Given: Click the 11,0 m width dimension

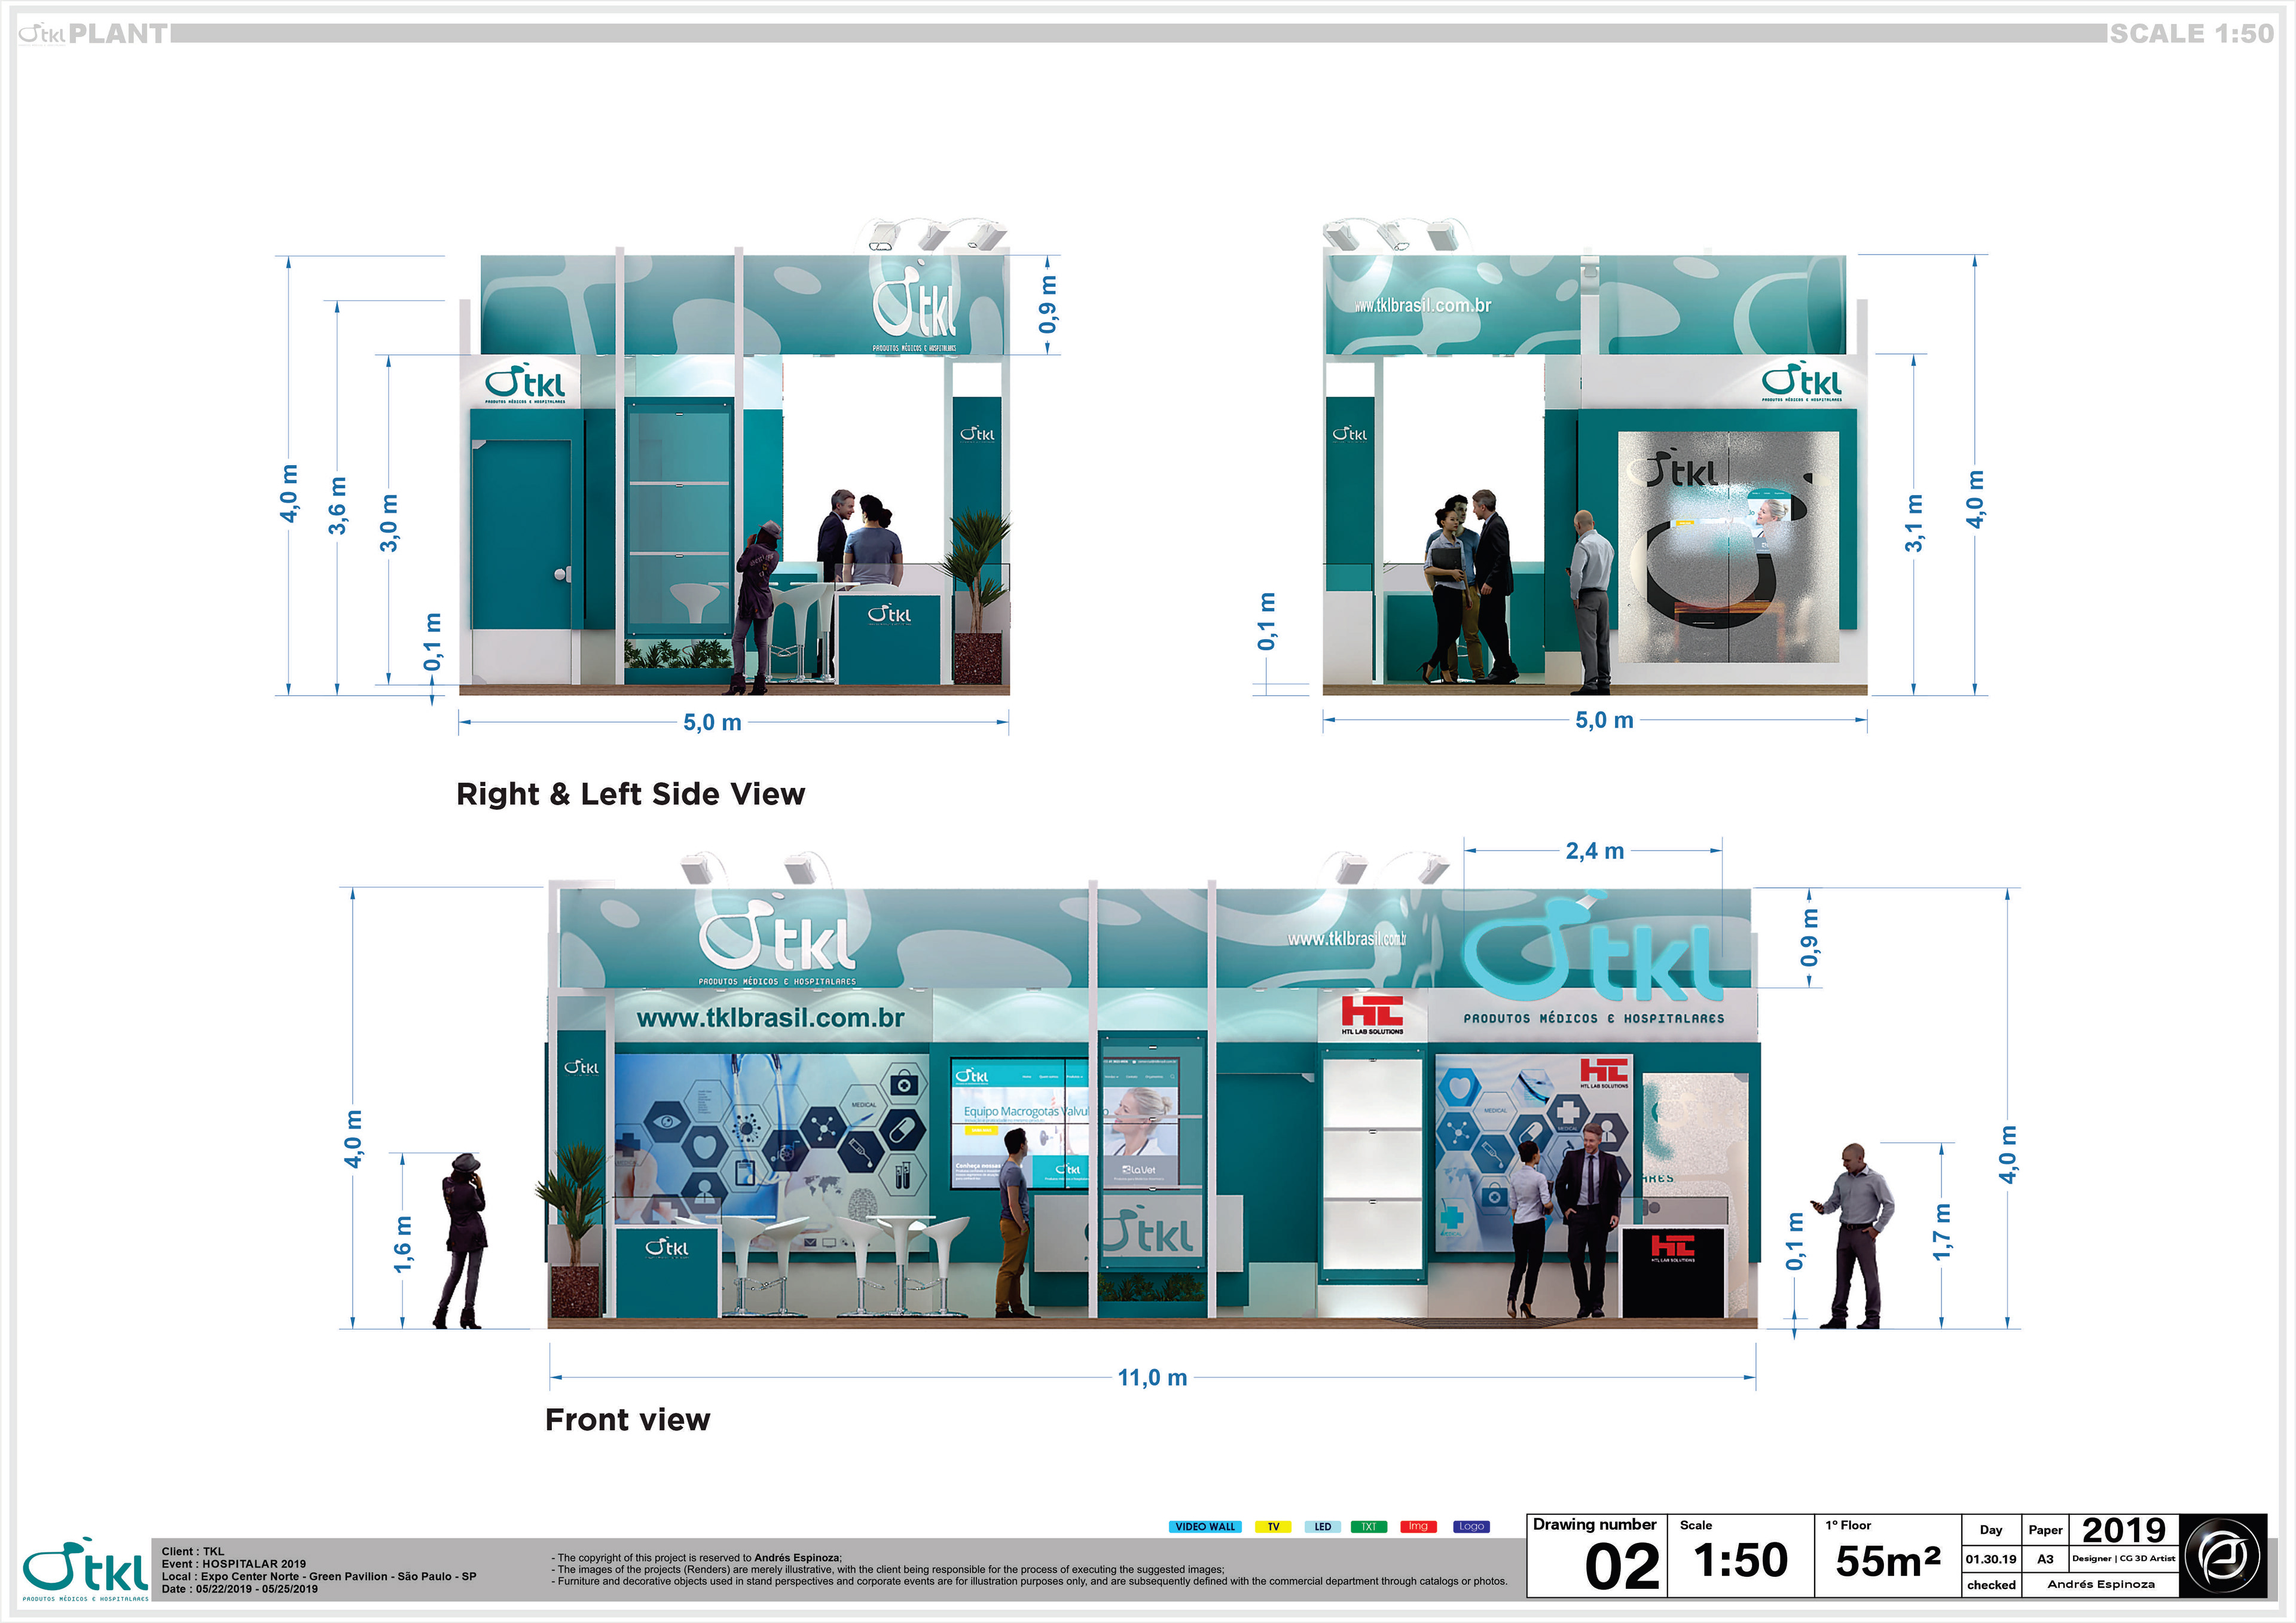Looking at the screenshot, I should (x=1152, y=1377).
